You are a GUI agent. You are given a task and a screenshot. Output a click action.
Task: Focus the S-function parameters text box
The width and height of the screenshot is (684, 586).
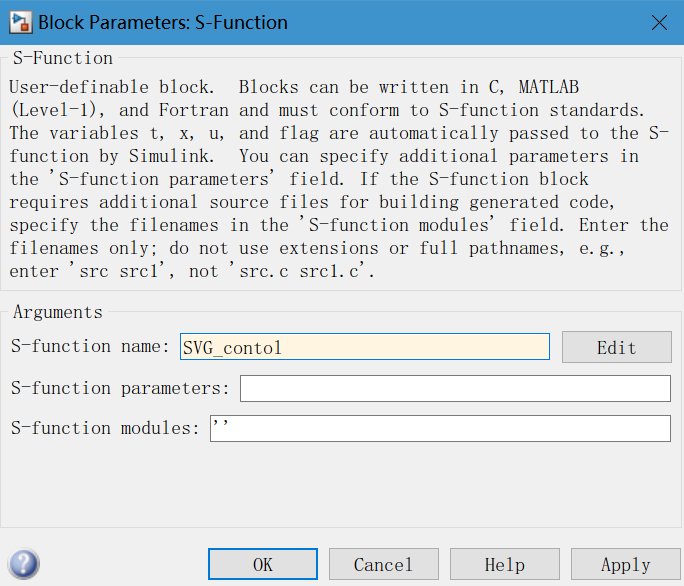pos(455,388)
